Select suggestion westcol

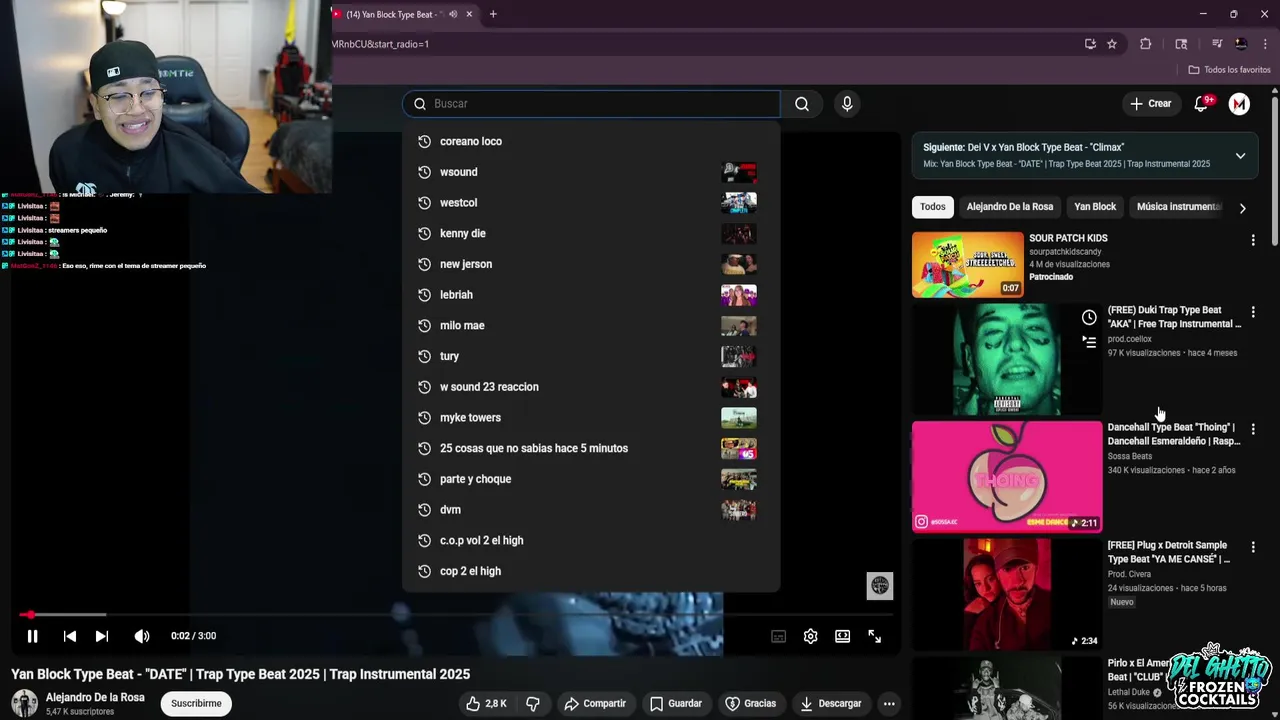tap(590, 203)
